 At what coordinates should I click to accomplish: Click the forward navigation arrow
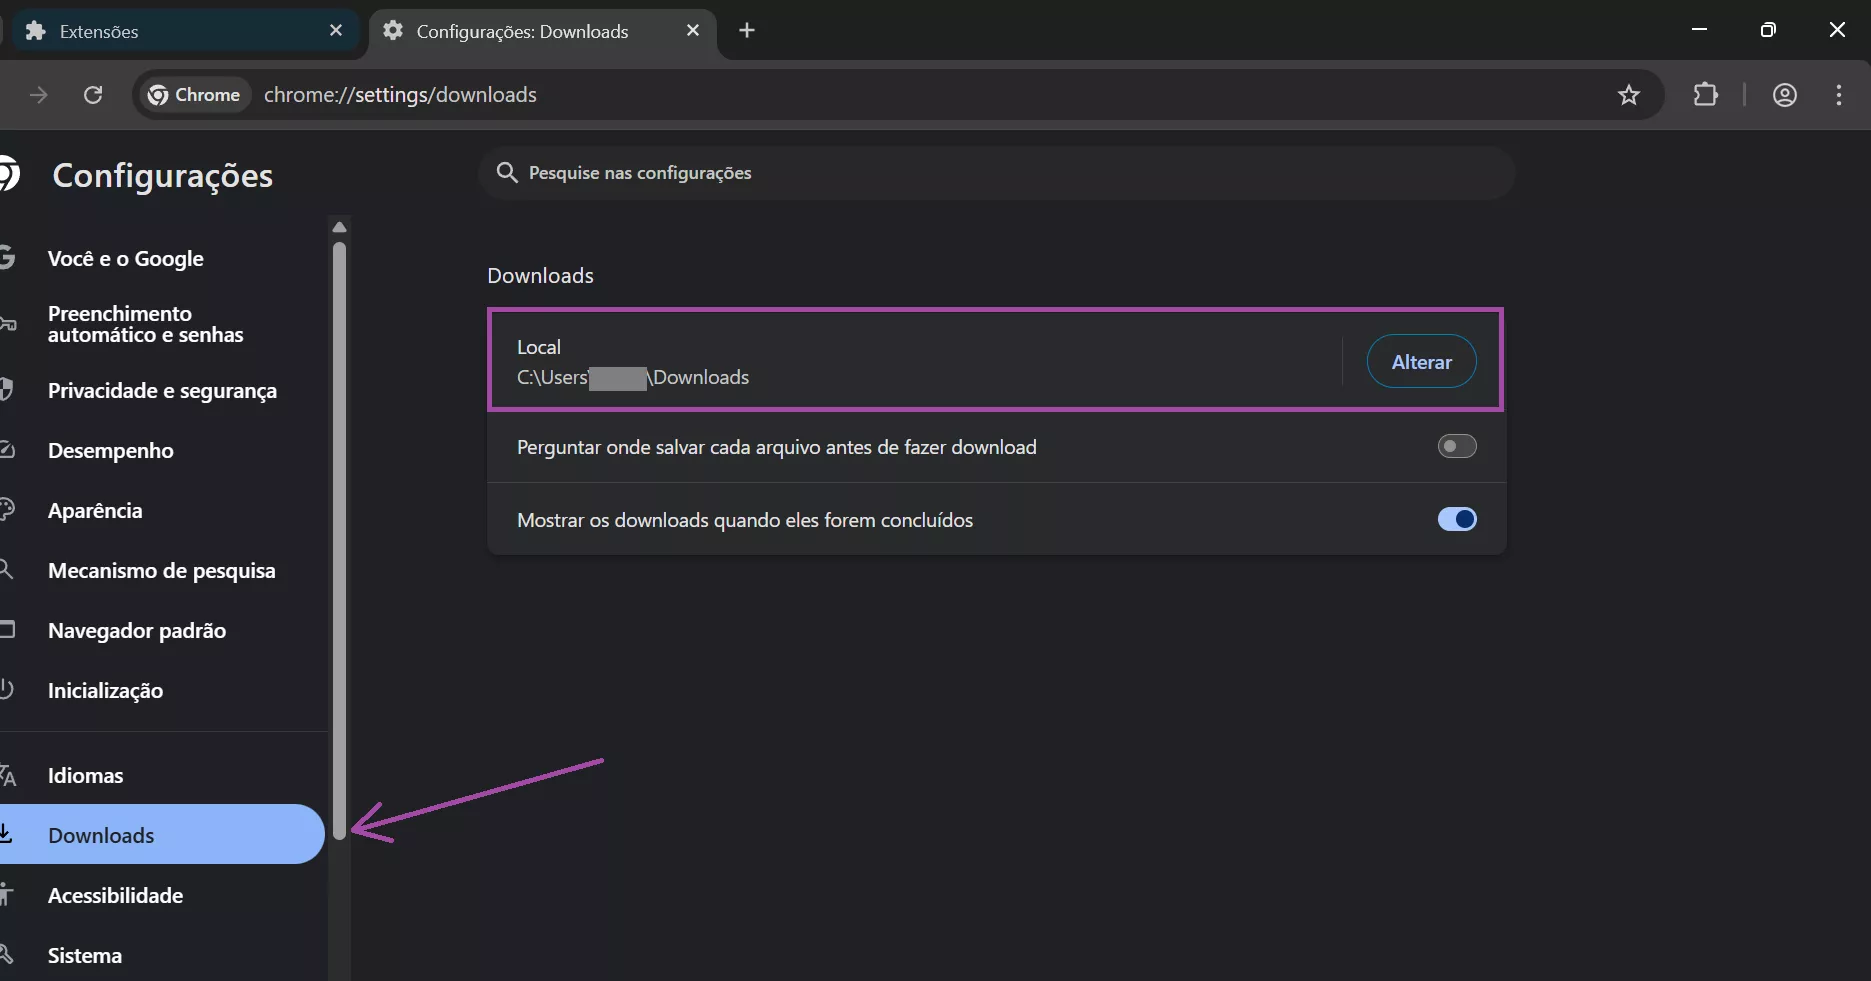(39, 95)
